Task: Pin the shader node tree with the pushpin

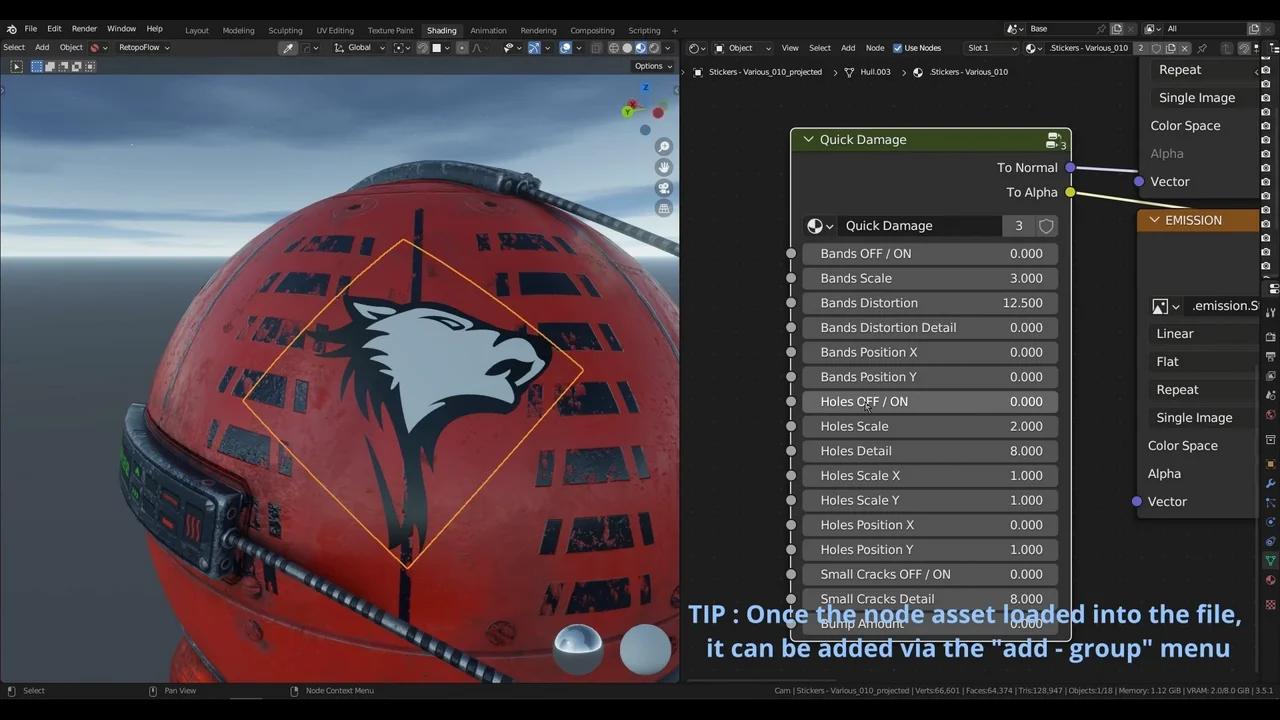Action: [1203, 47]
